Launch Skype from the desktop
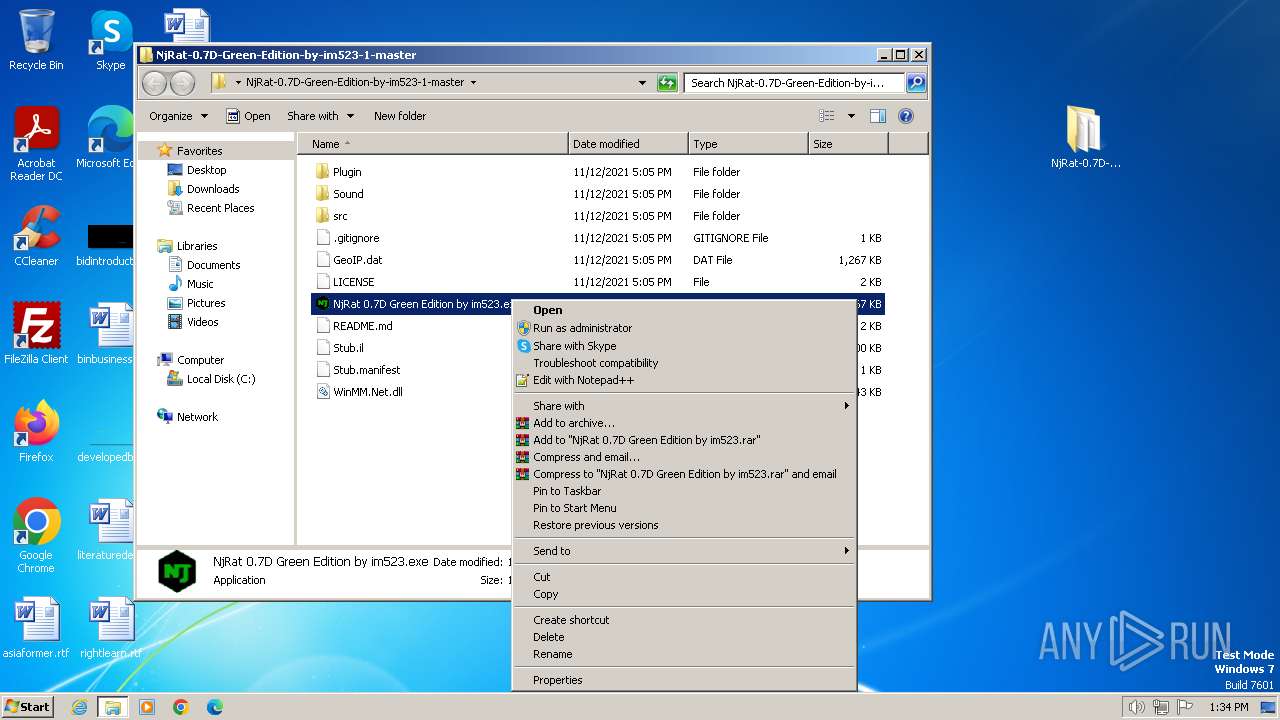 click(x=110, y=40)
